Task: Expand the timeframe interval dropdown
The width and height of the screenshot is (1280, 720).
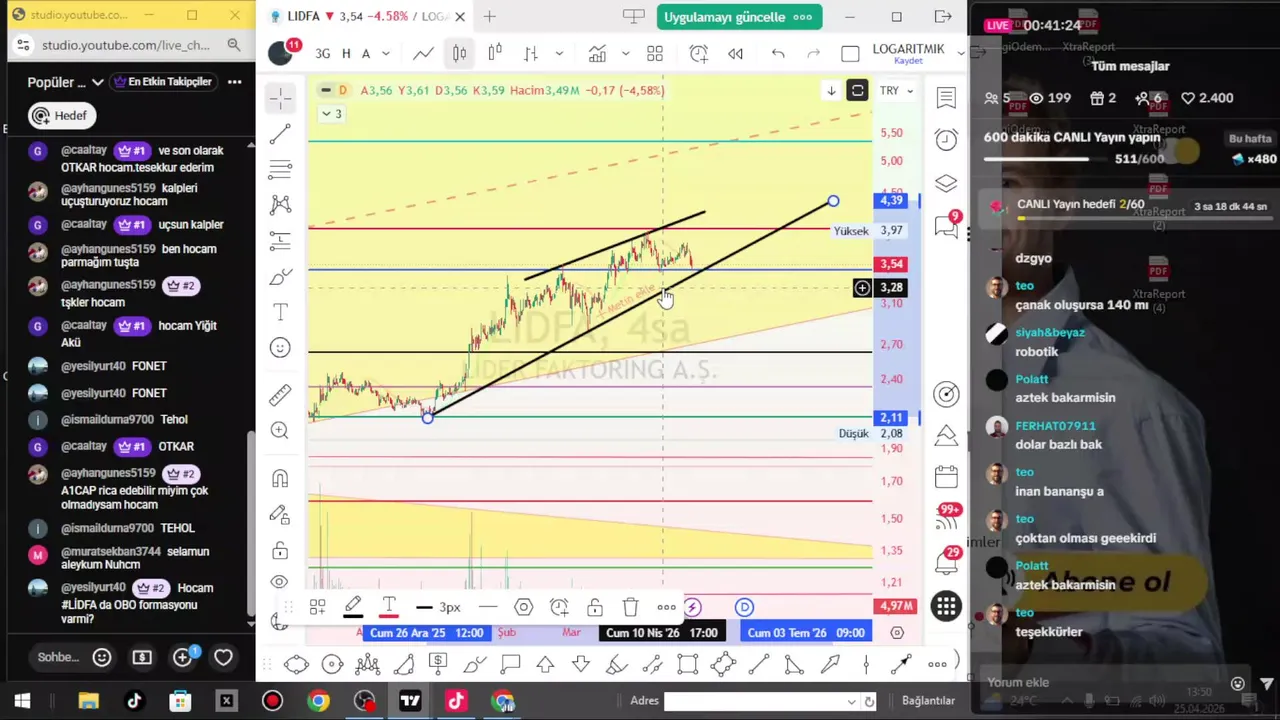Action: click(x=385, y=53)
